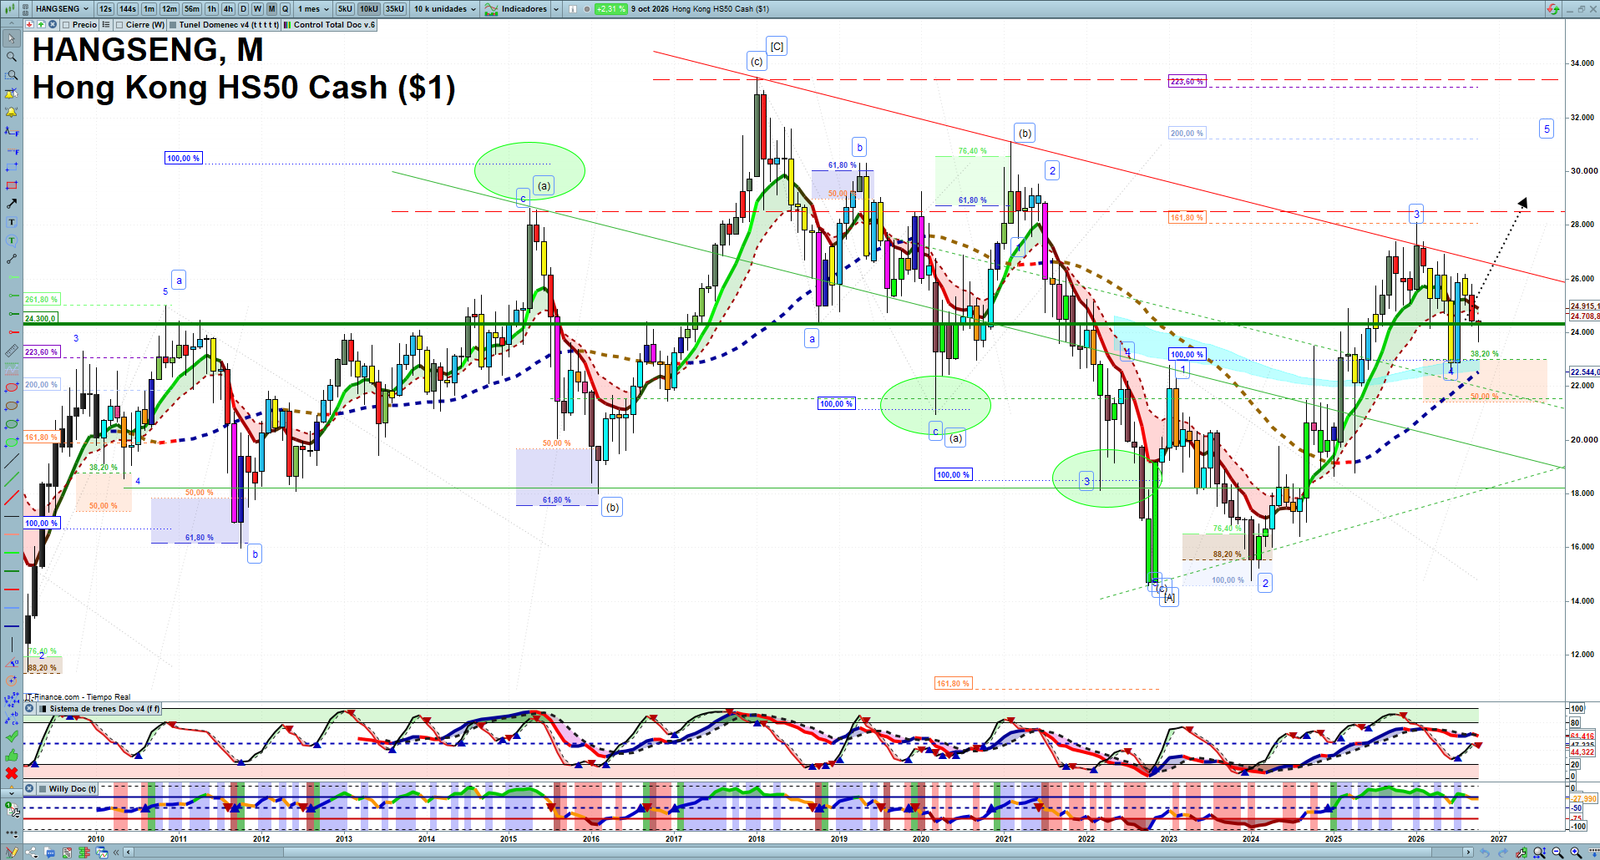Select the green speech bubble text tool

pyautogui.click(x=11, y=241)
